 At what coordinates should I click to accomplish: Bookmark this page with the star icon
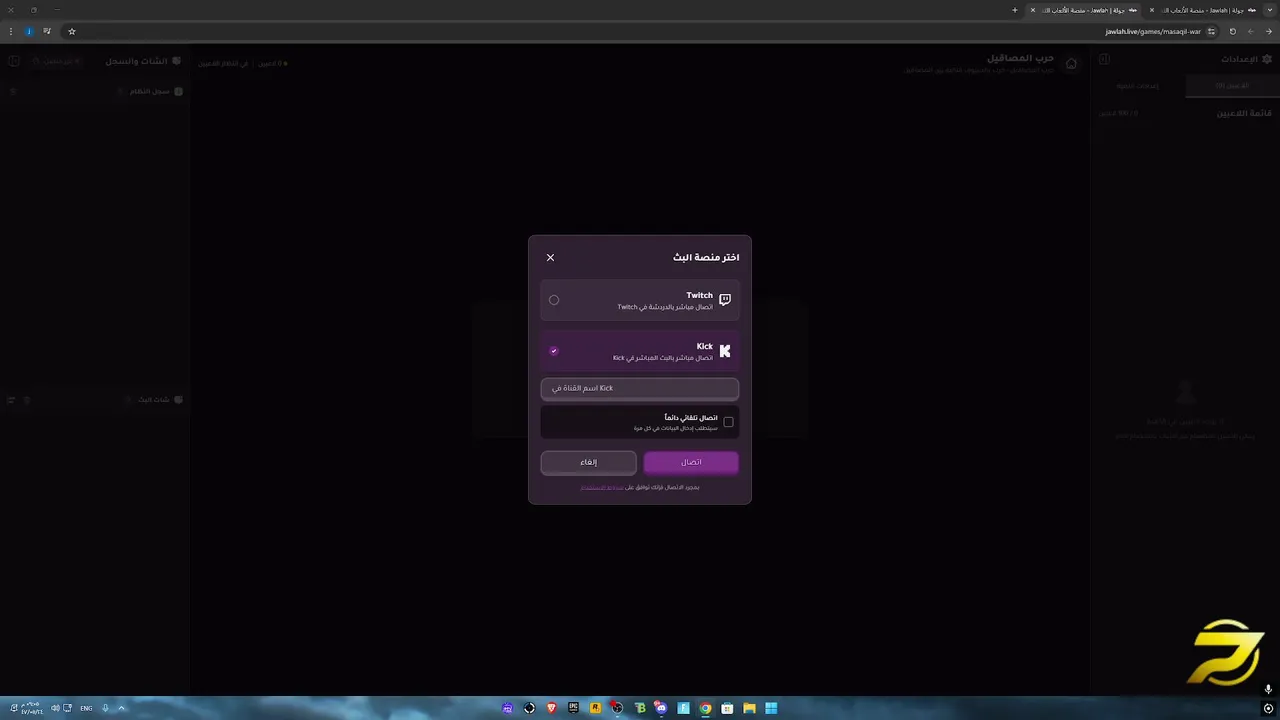[x=72, y=31]
